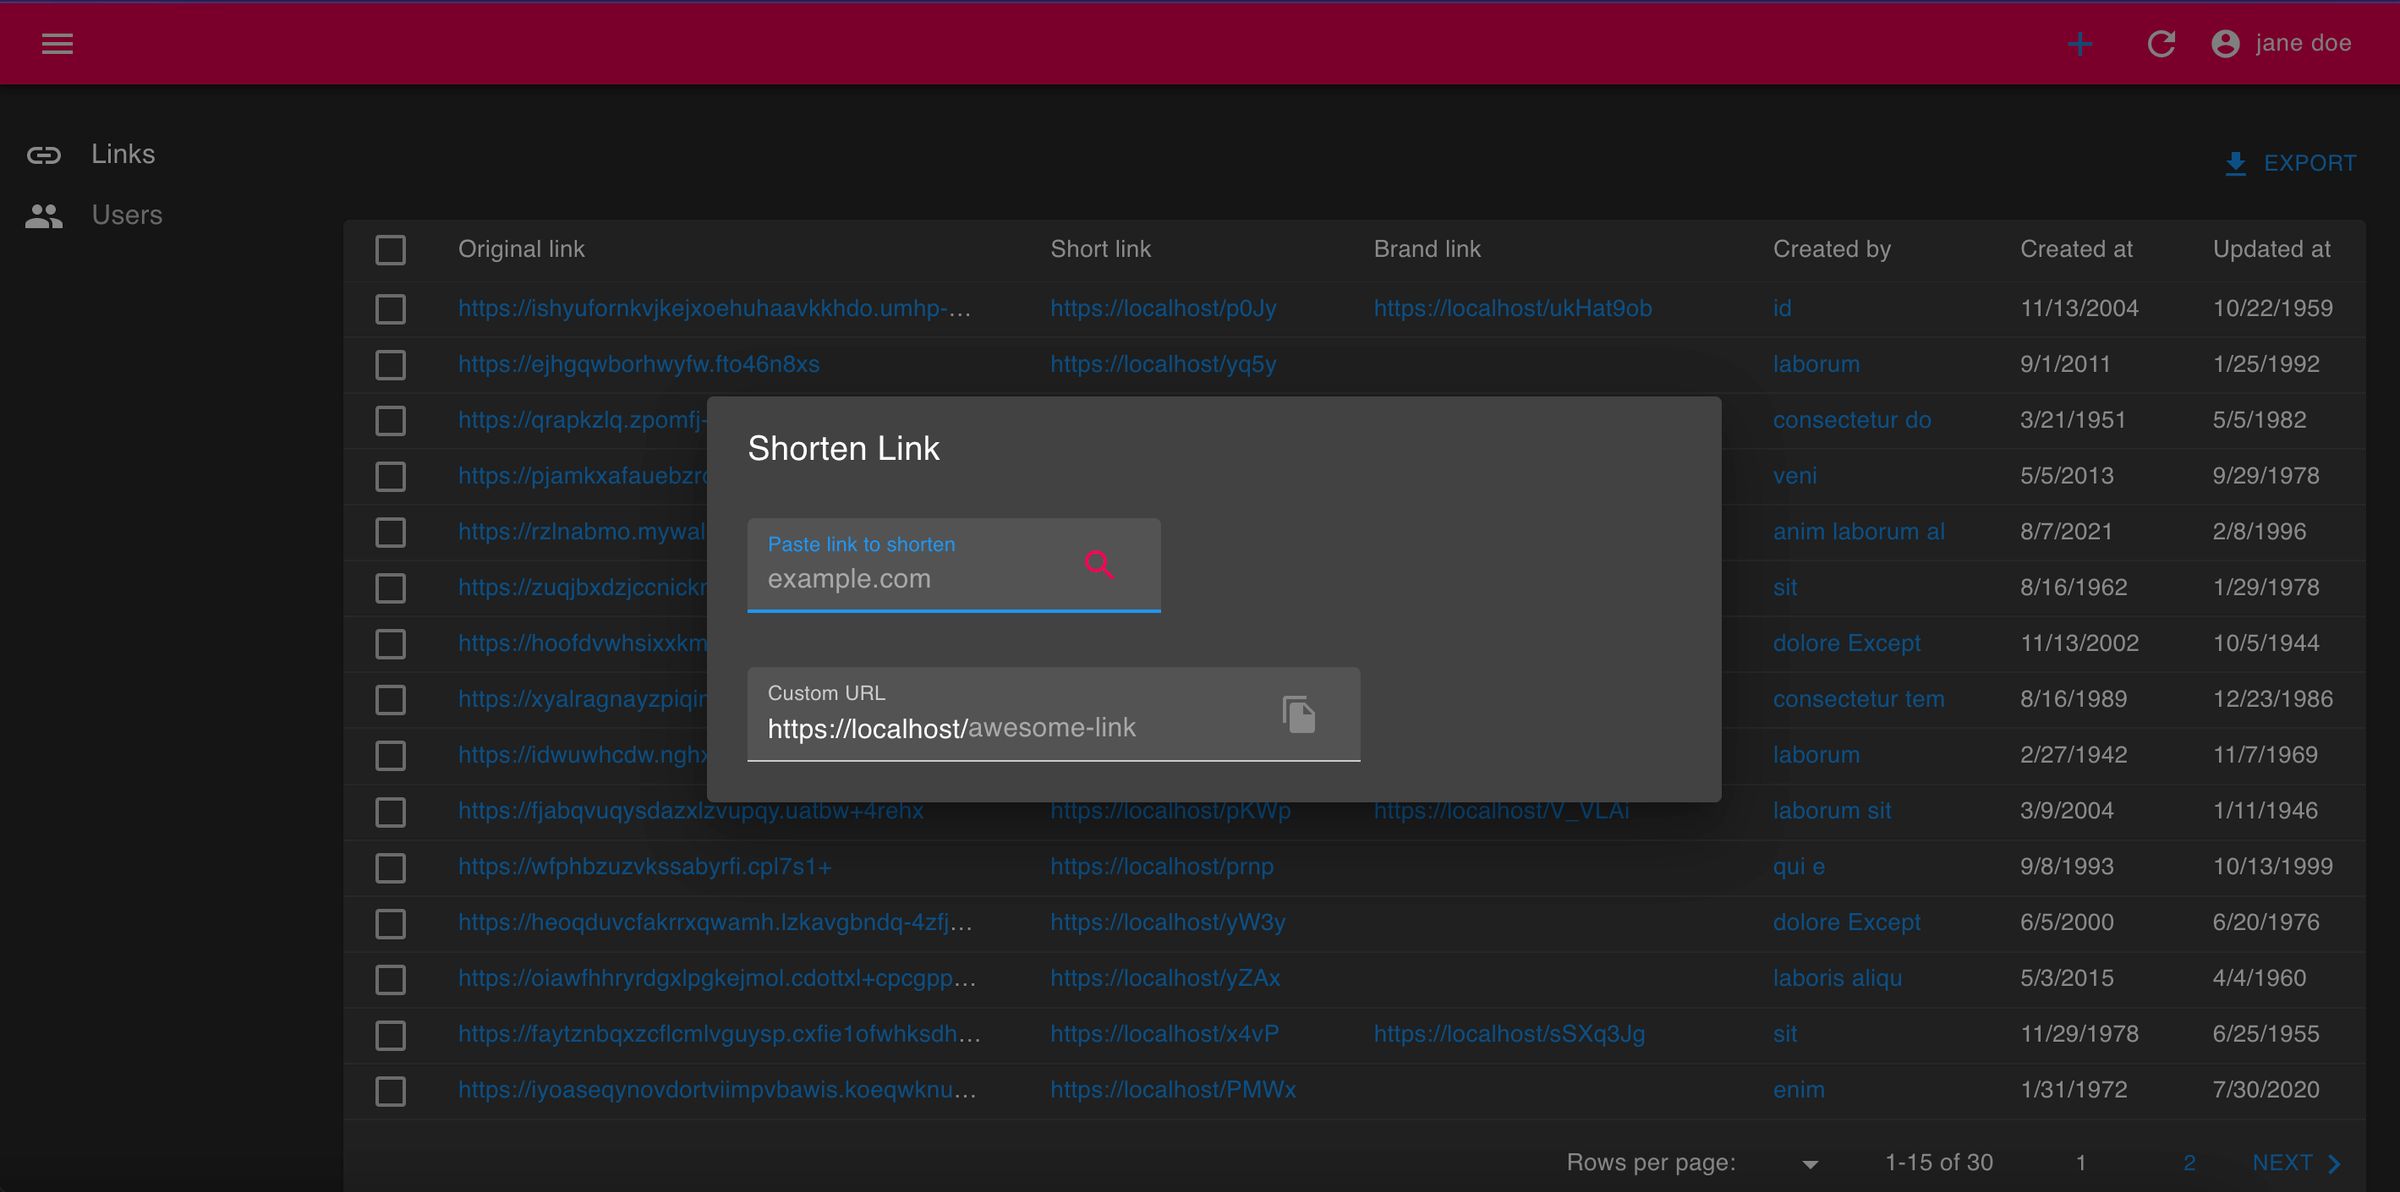Refresh the links list using the reload icon

(x=2161, y=43)
